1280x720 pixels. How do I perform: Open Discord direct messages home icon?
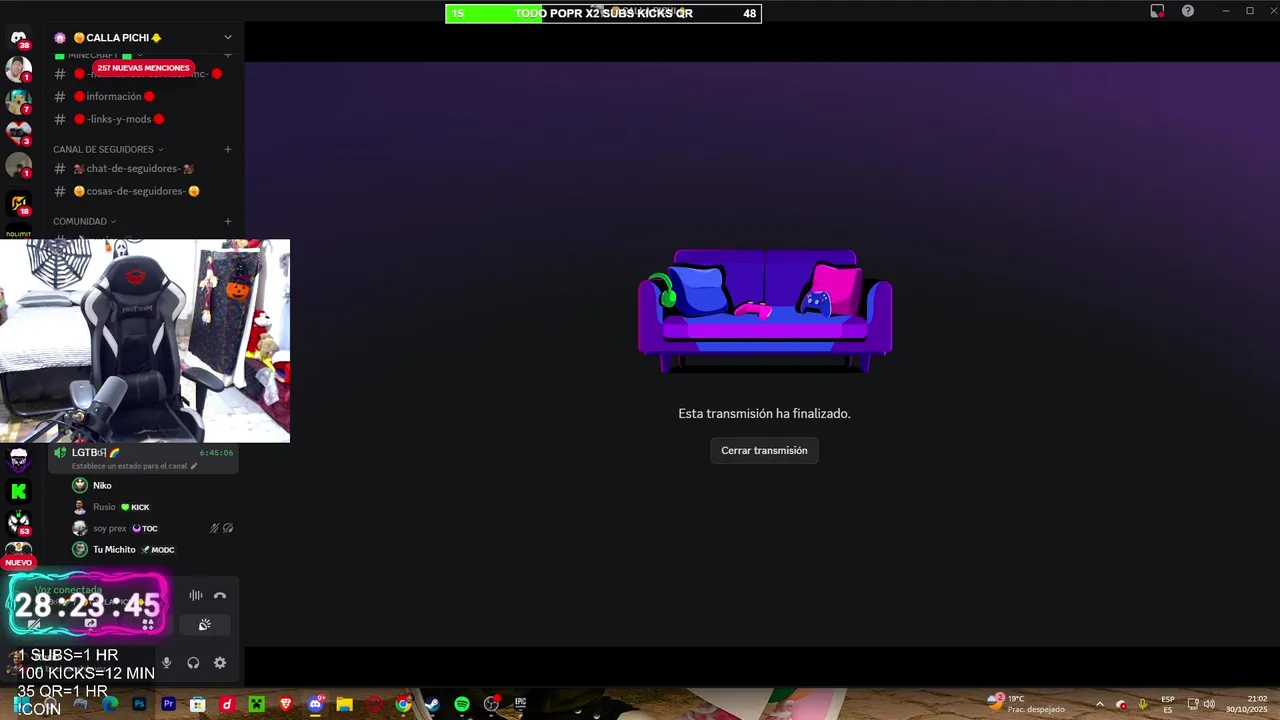(19, 39)
